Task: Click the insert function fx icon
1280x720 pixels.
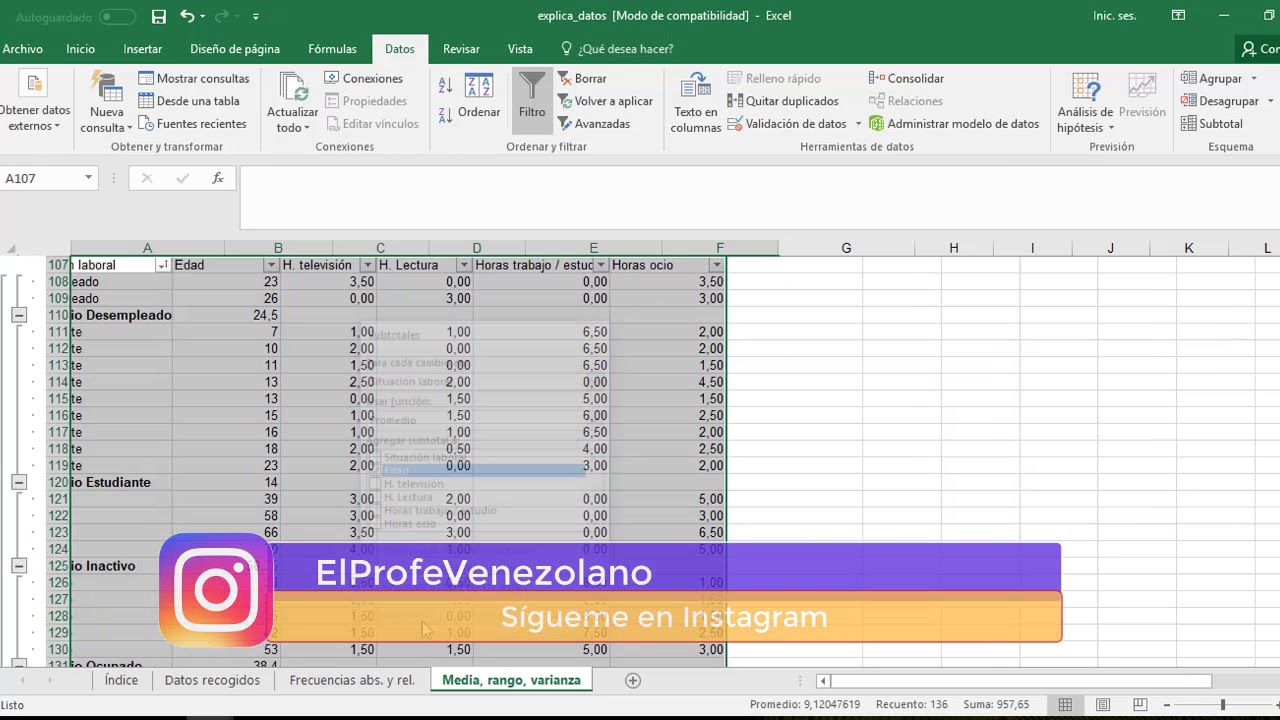Action: coord(217,178)
